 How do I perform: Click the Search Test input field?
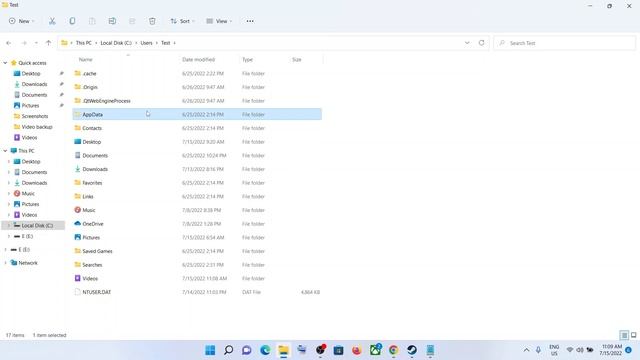pyautogui.click(x=564, y=43)
